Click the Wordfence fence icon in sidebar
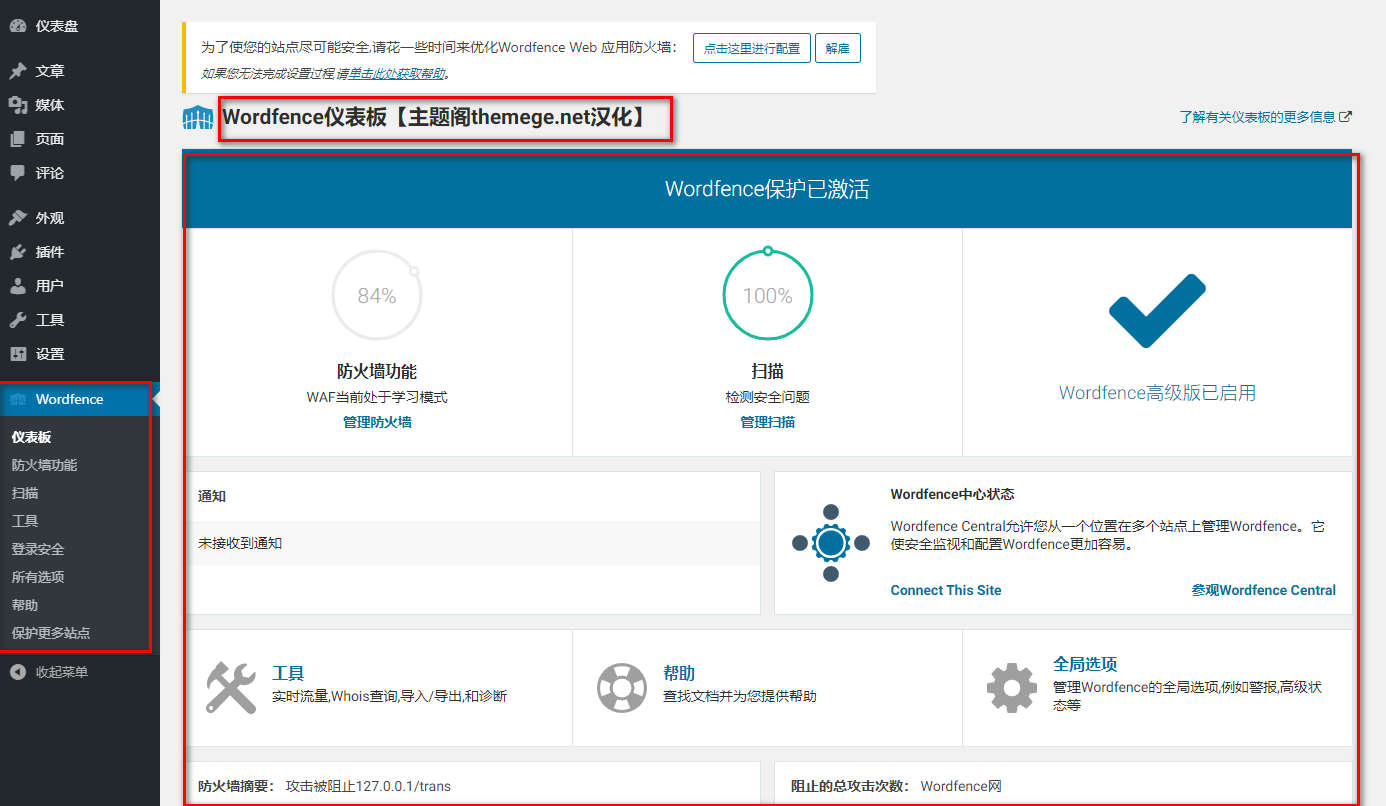 (x=18, y=399)
